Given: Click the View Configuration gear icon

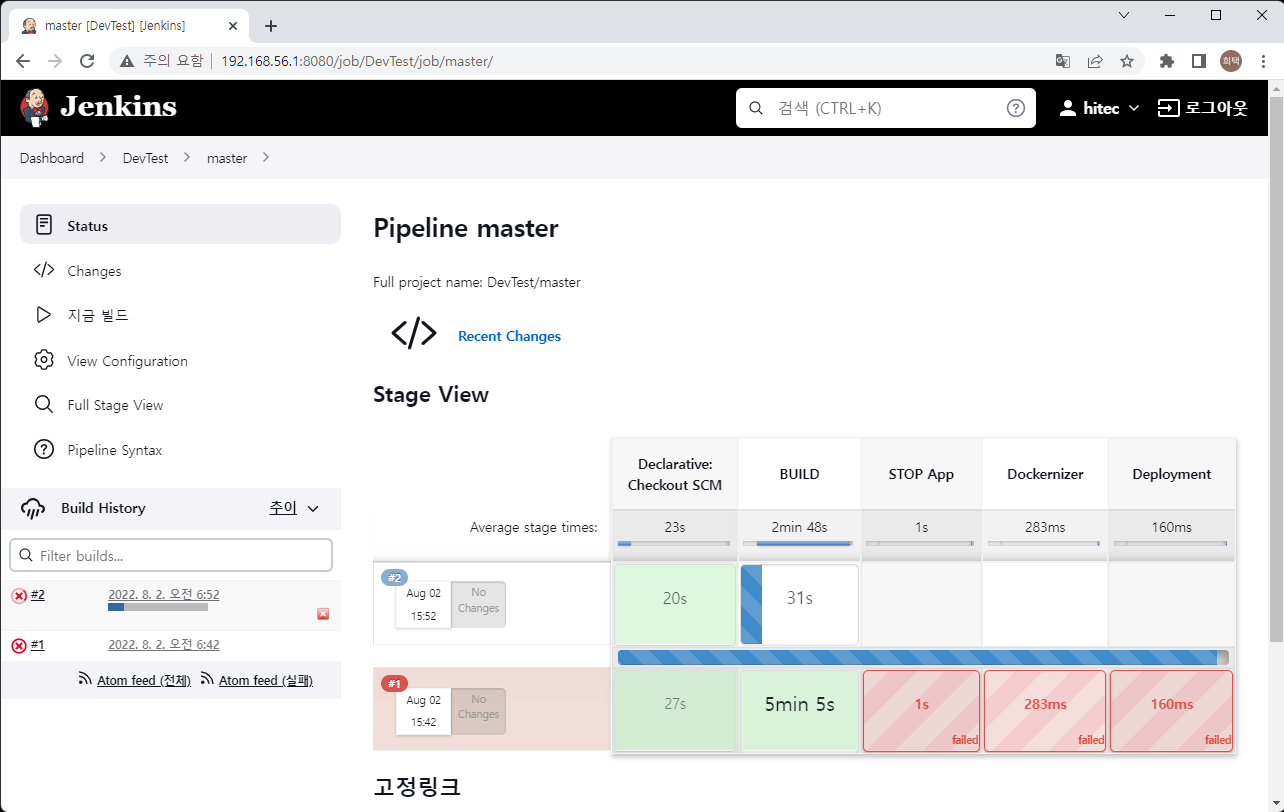Looking at the screenshot, I should pyautogui.click(x=43, y=360).
